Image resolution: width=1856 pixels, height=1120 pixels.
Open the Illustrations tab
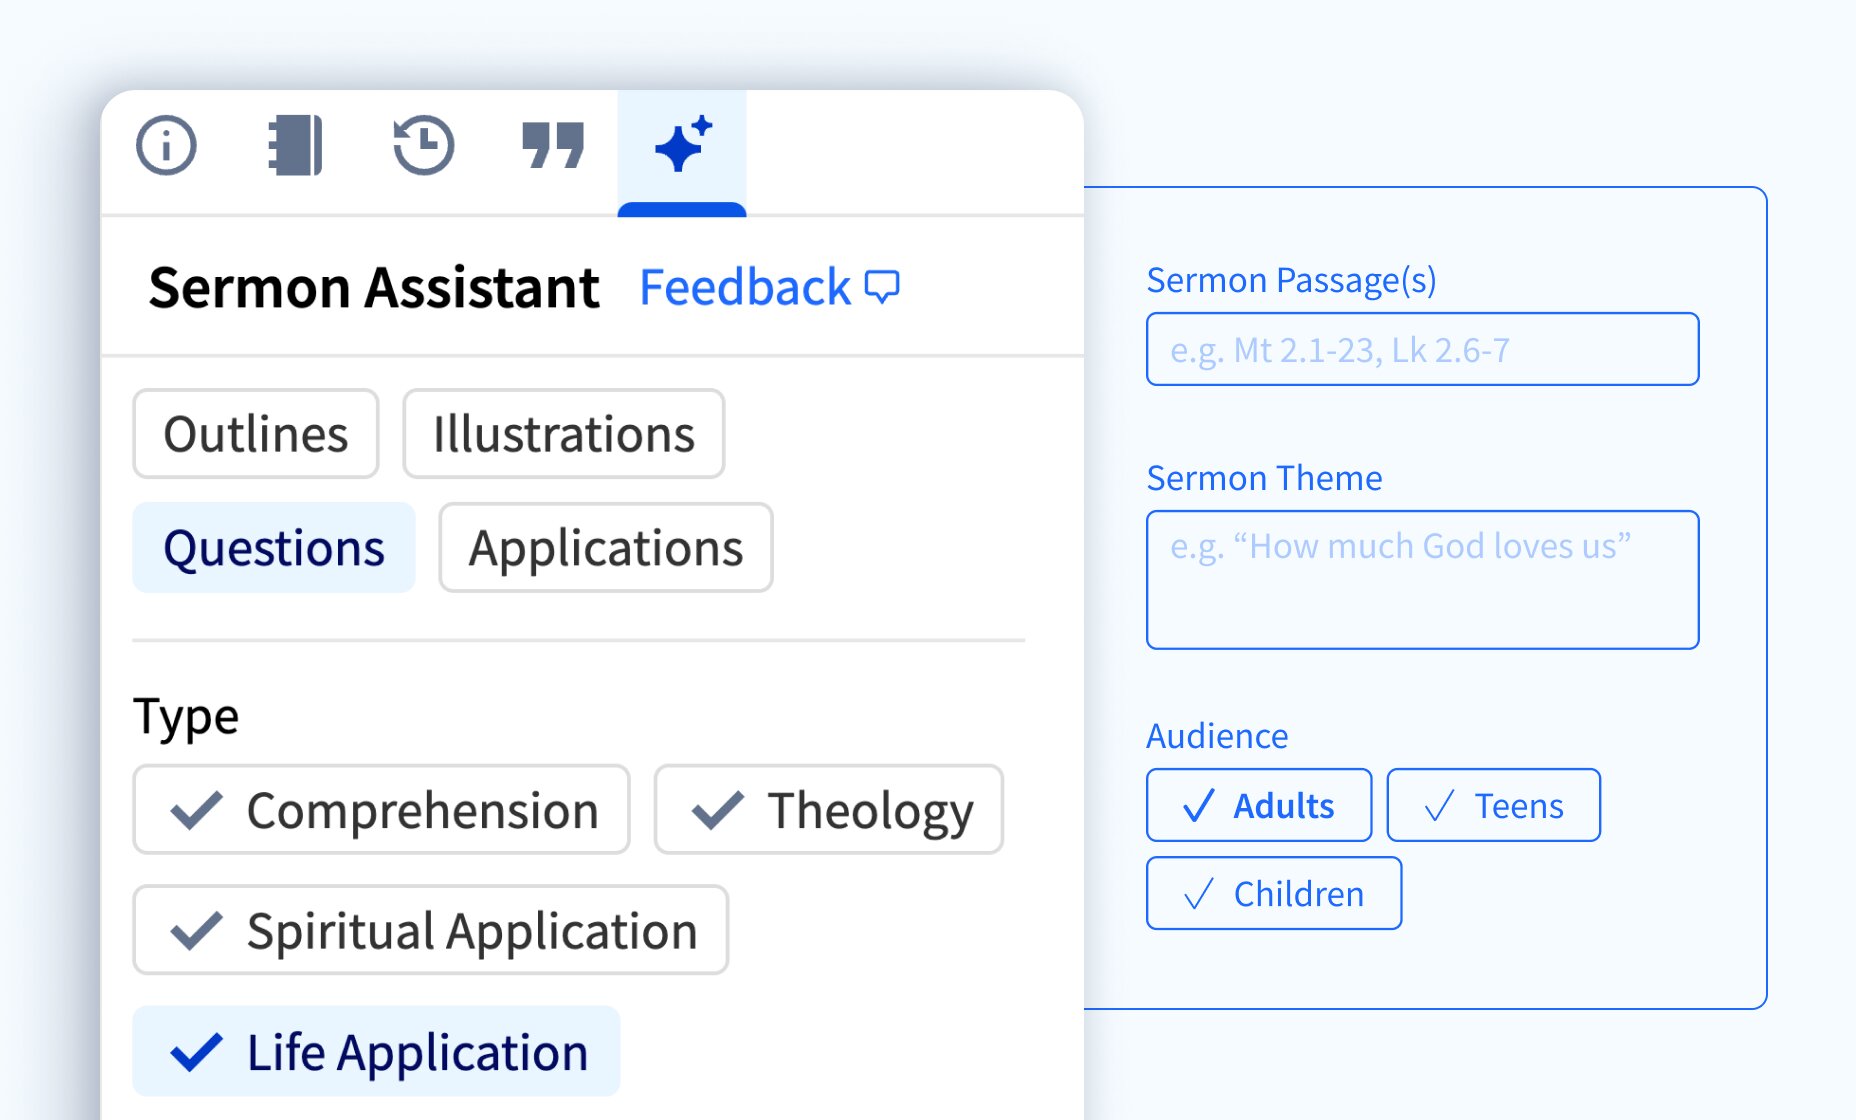pyautogui.click(x=563, y=434)
